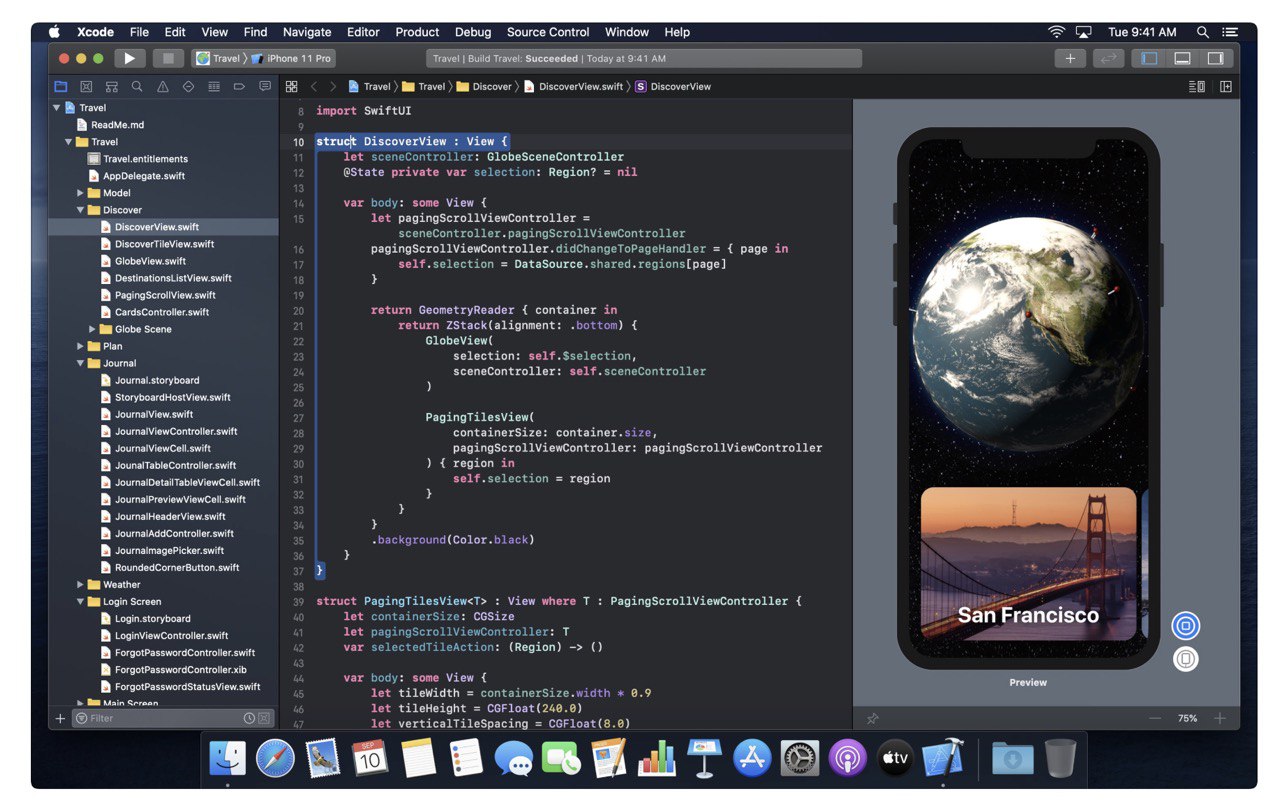Viewport: 1280px width, 808px height.
Task: Zoom in the preview canvas
Action: point(1220,718)
